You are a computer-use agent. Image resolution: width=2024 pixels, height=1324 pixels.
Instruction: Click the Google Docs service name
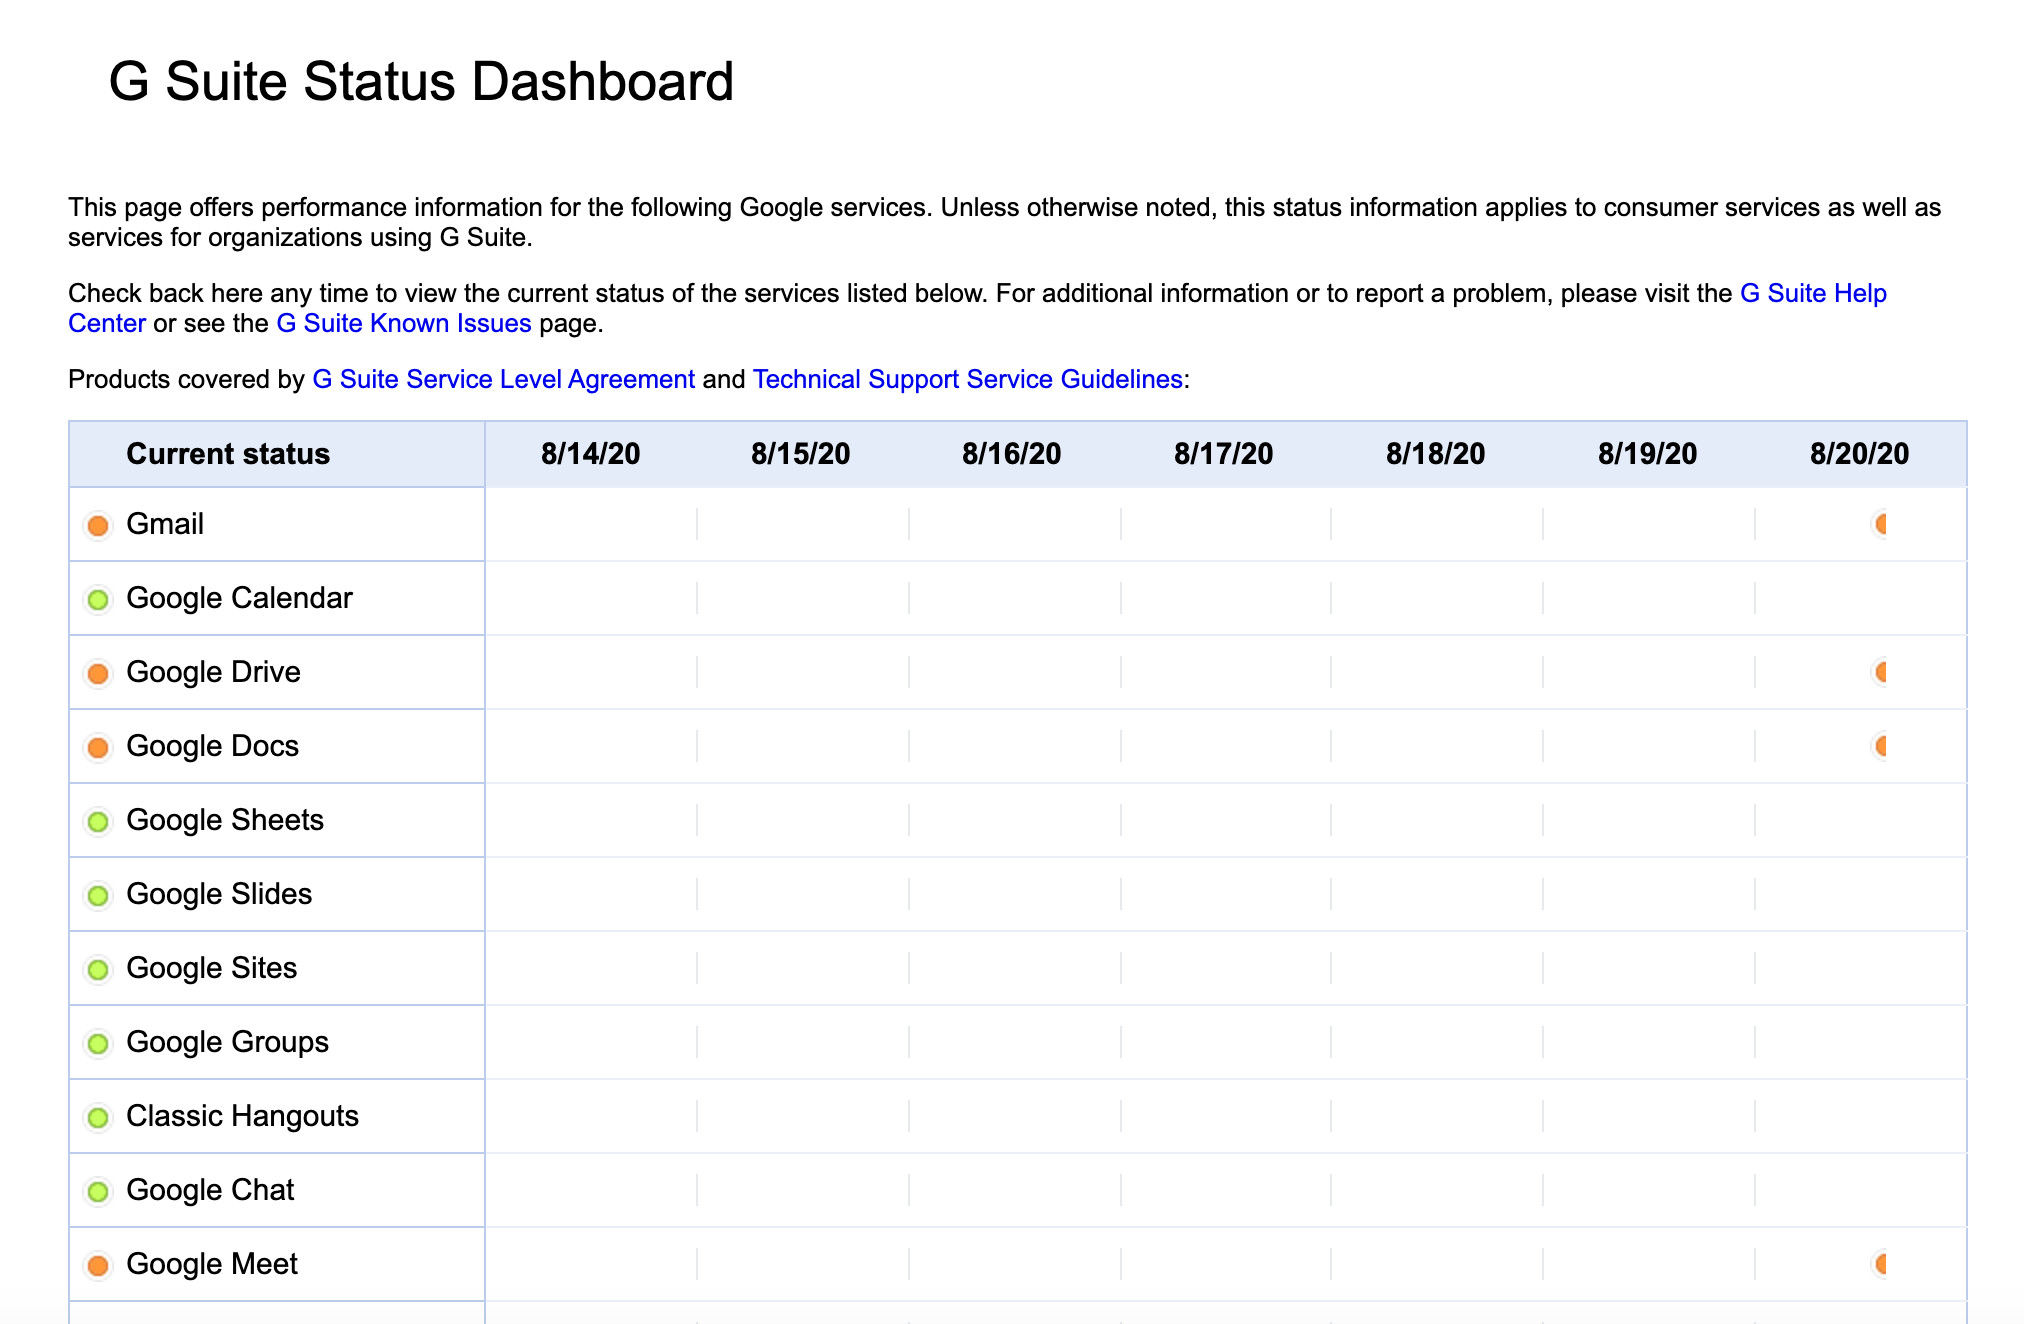click(212, 746)
